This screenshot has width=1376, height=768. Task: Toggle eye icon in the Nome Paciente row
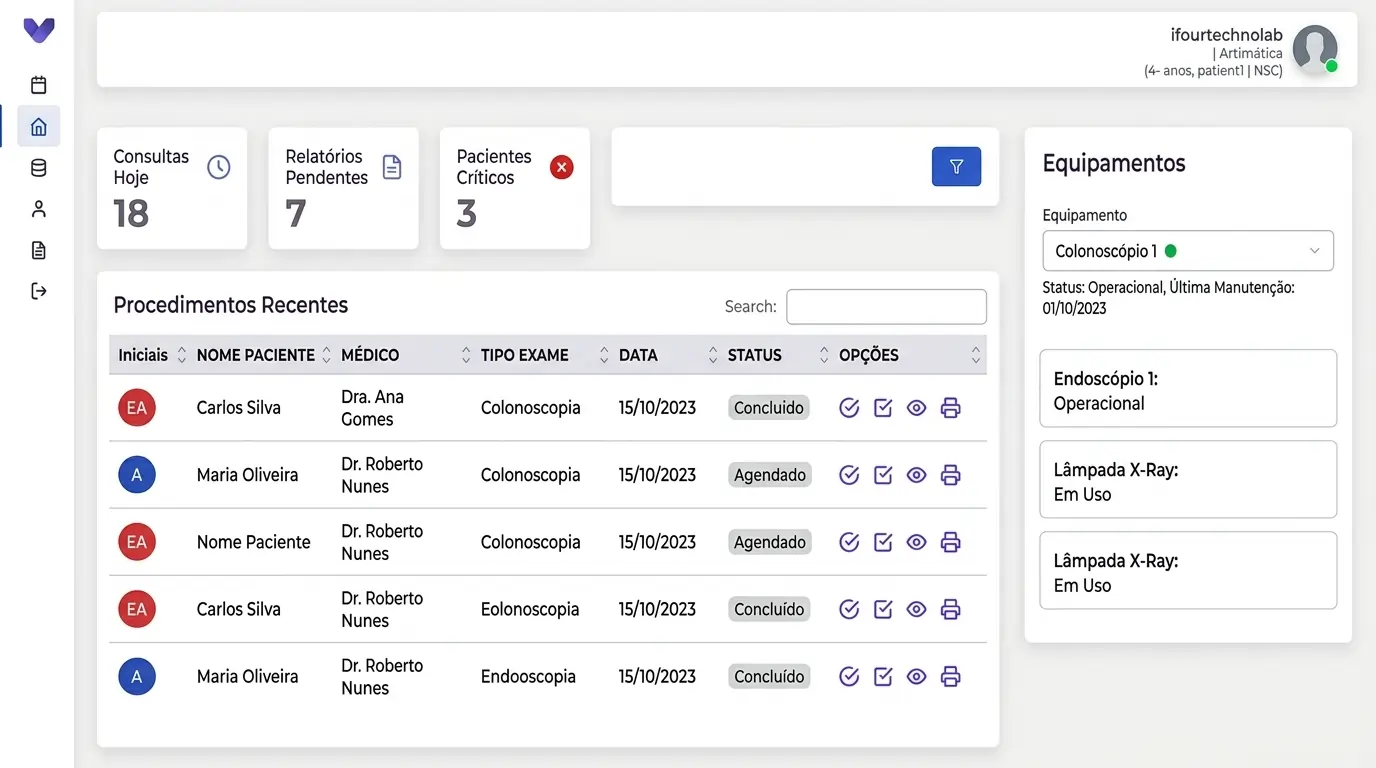[916, 542]
